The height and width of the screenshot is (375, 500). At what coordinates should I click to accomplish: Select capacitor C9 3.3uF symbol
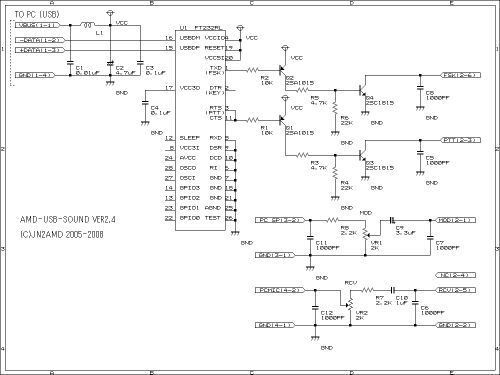[393, 220]
